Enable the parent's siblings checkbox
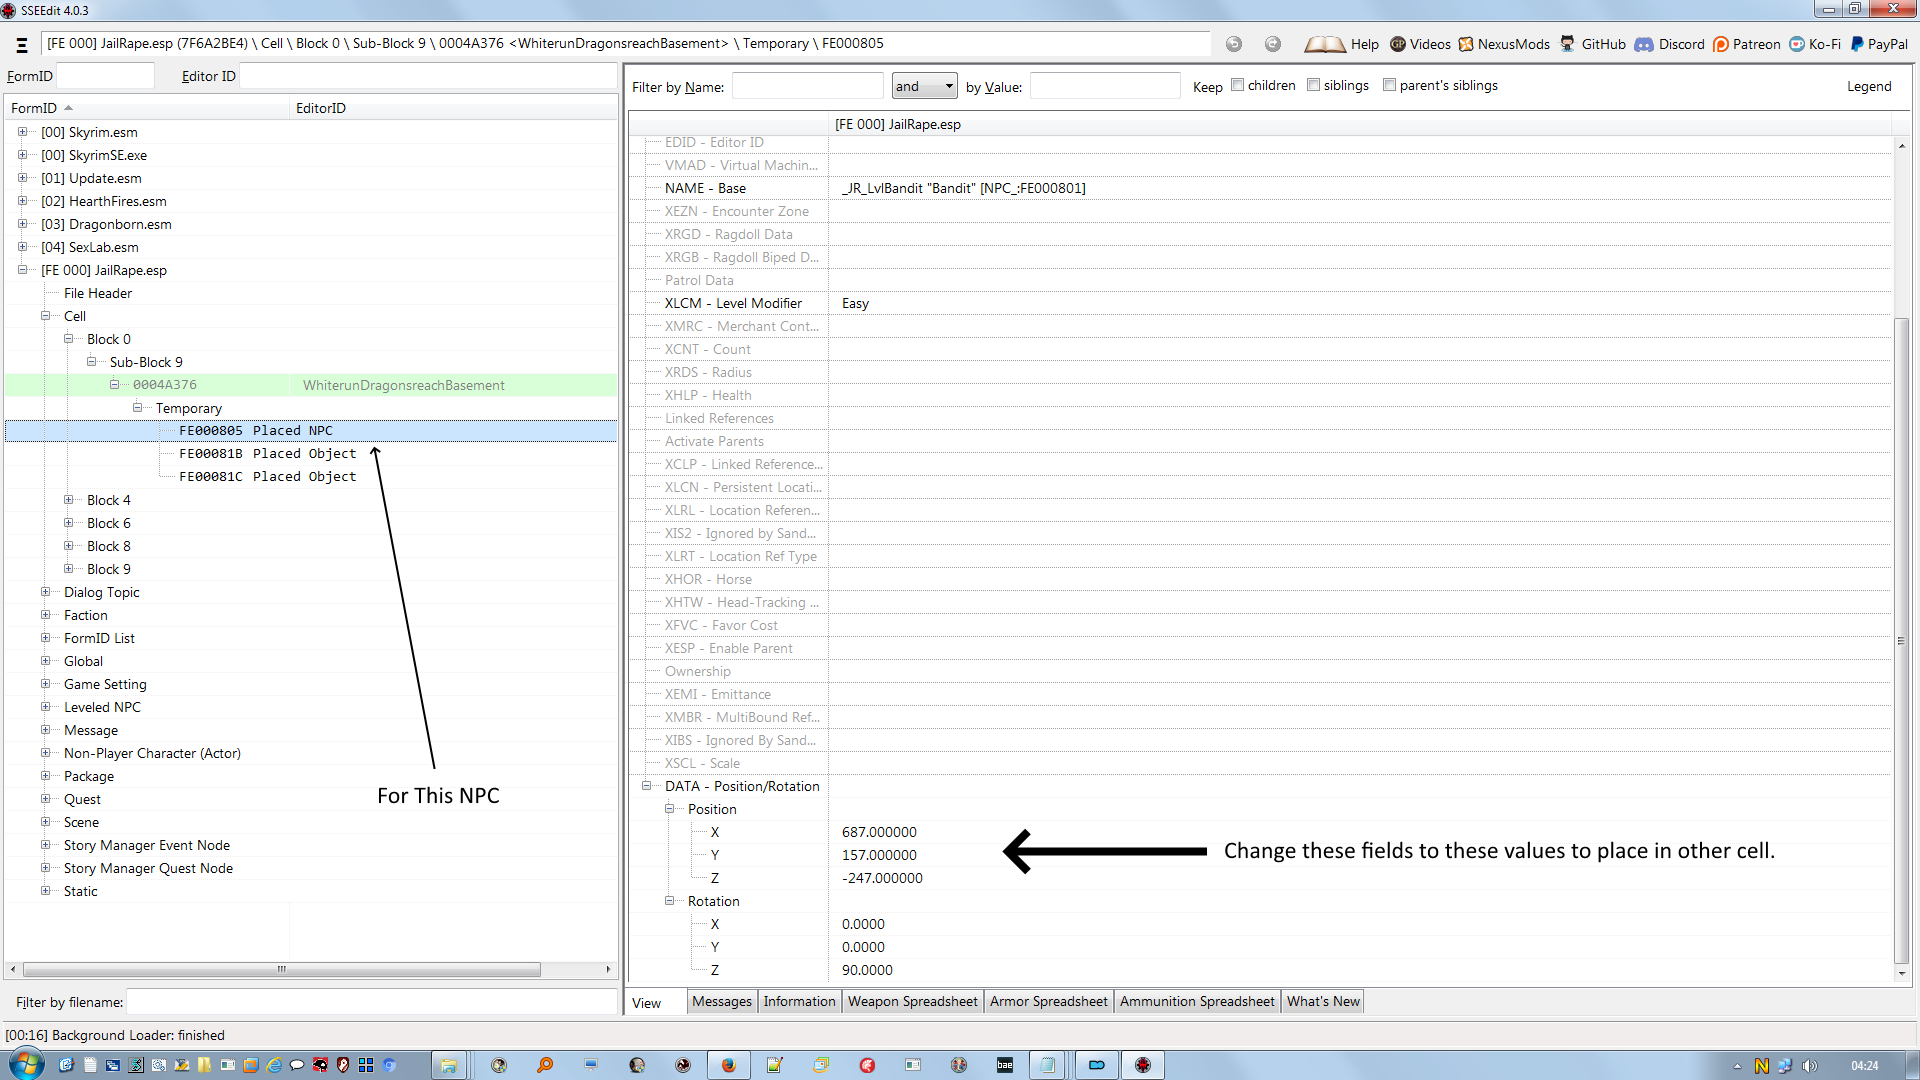The width and height of the screenshot is (1920, 1080). 1389,85
